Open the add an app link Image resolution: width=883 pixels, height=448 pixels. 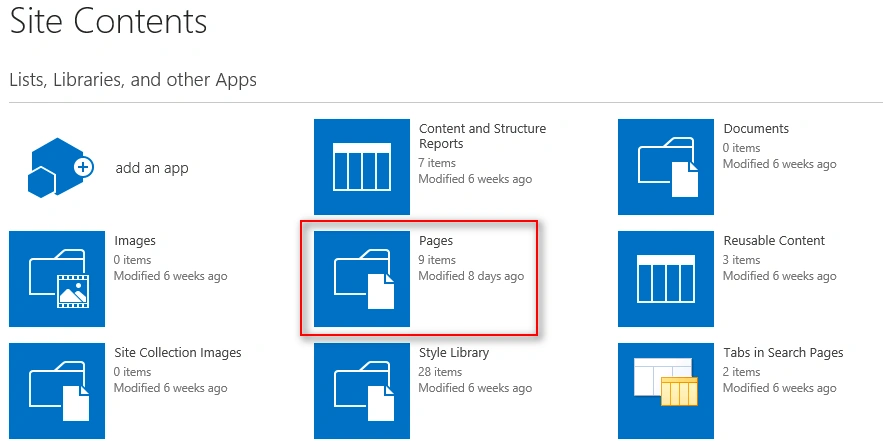tap(152, 168)
